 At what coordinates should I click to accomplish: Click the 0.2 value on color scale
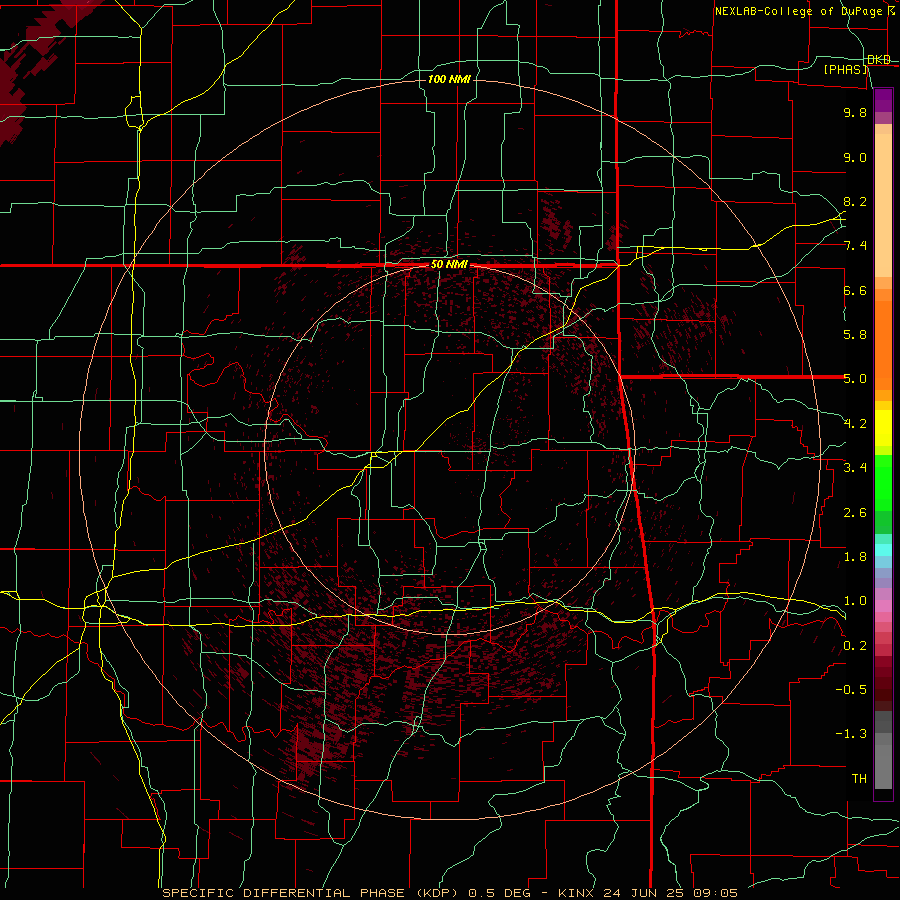(855, 646)
